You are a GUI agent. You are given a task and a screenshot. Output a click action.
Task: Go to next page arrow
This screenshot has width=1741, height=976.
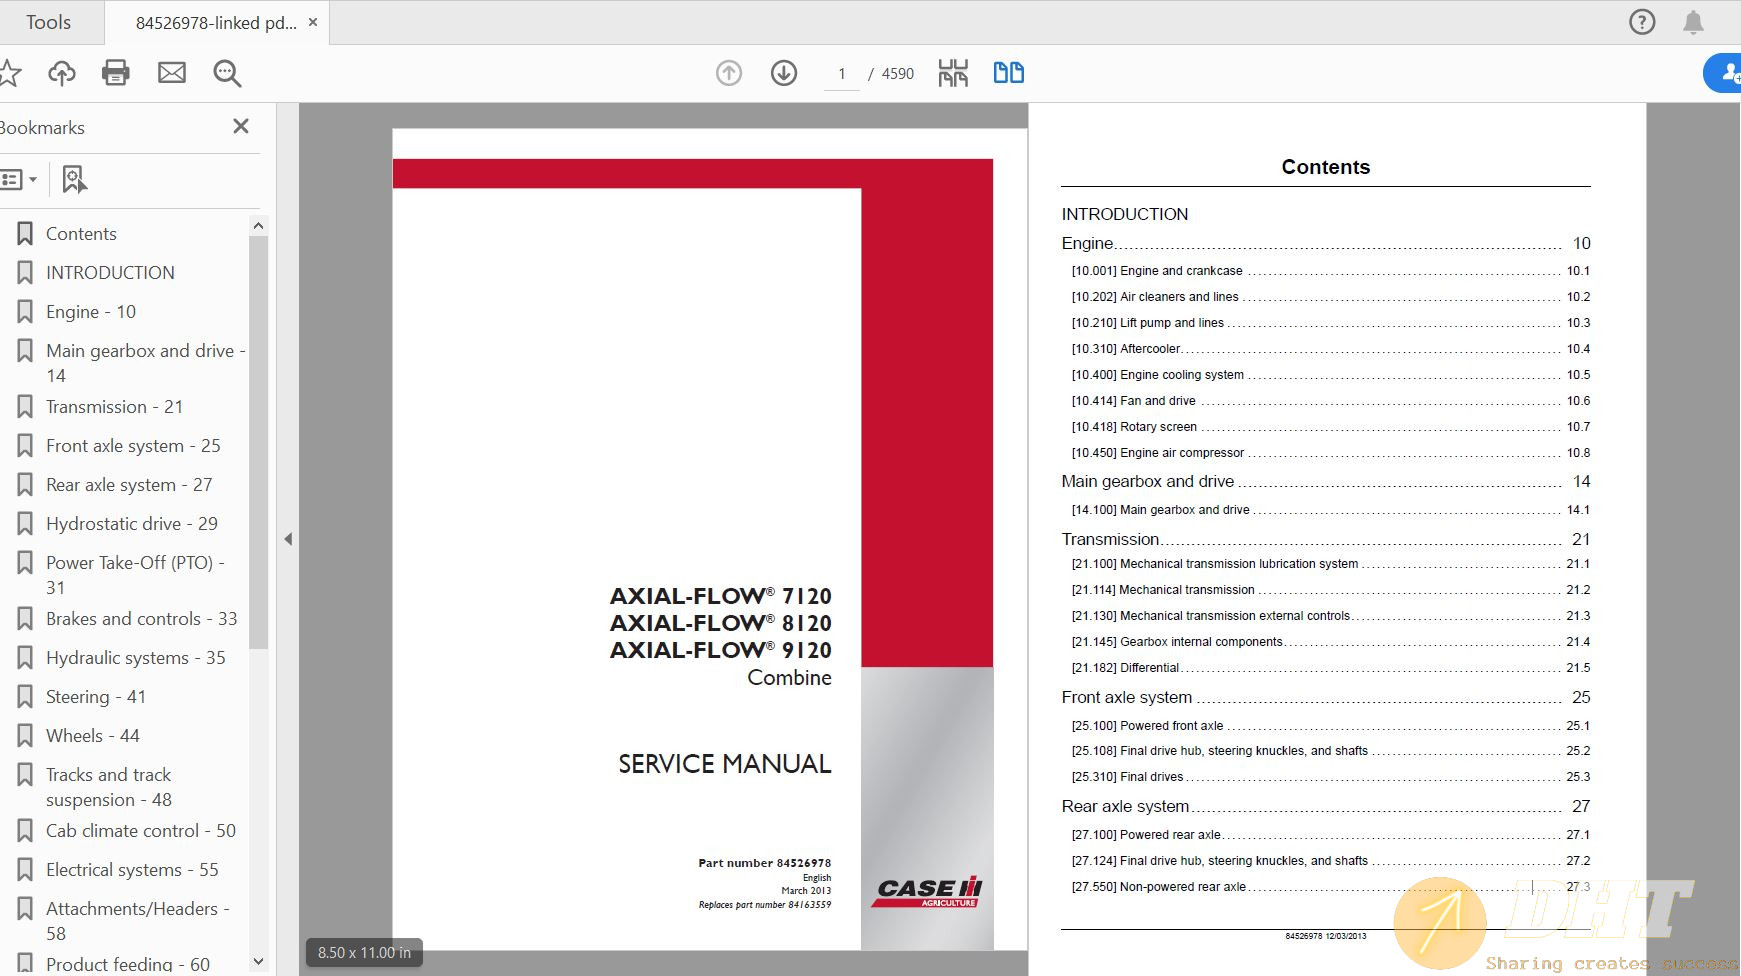tap(784, 73)
